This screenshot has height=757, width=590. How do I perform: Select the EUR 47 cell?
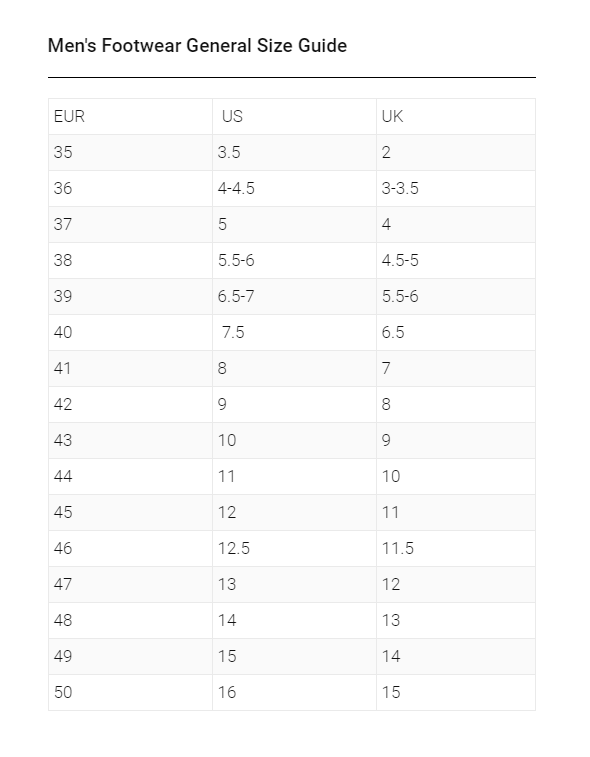tap(130, 585)
